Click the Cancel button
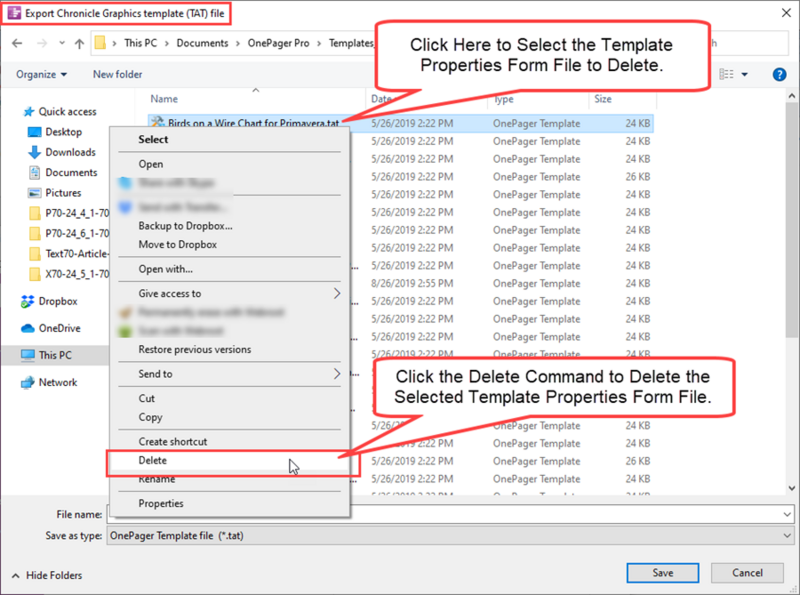Image resolution: width=800 pixels, height=595 pixels. (x=747, y=574)
